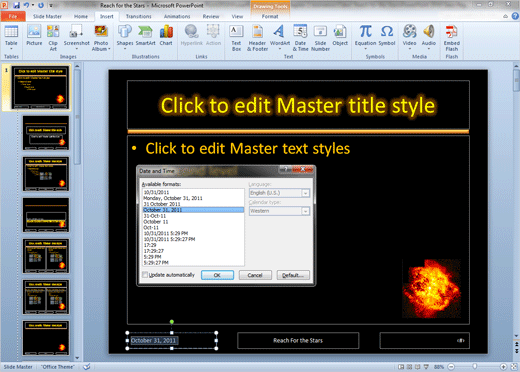Image resolution: width=520 pixels, height=372 pixels.
Task: Open Clip Art pane
Action: pos(53,38)
